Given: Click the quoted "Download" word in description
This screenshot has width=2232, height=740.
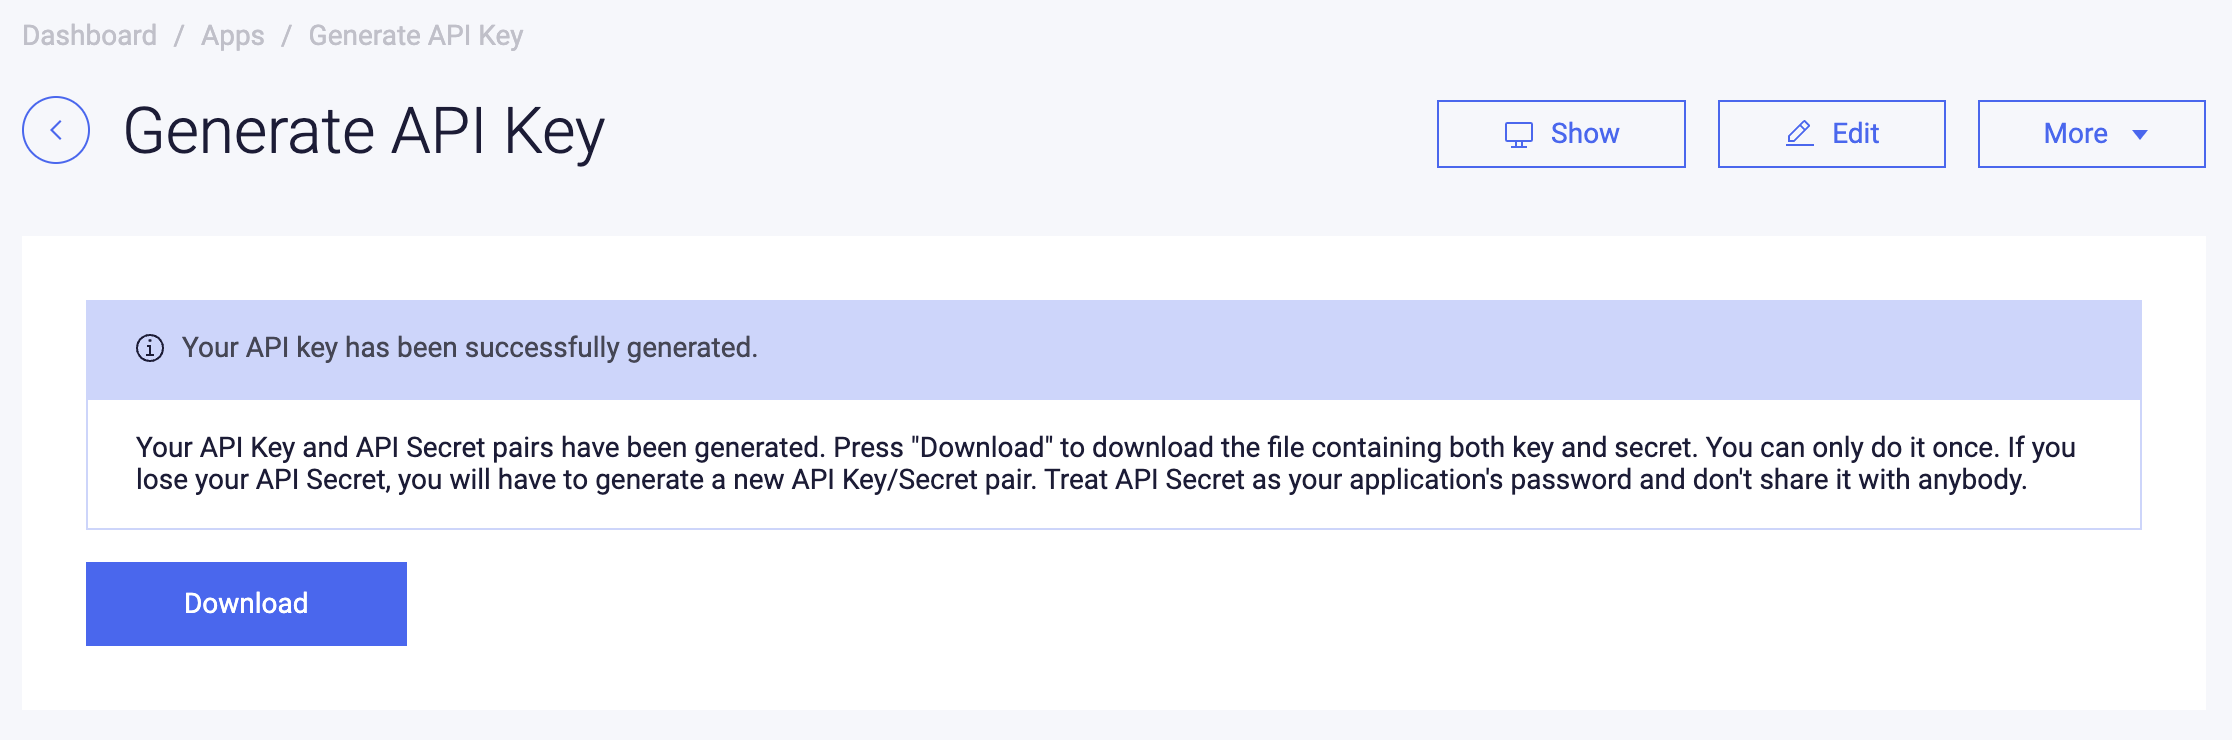Looking at the screenshot, I should coord(982,447).
